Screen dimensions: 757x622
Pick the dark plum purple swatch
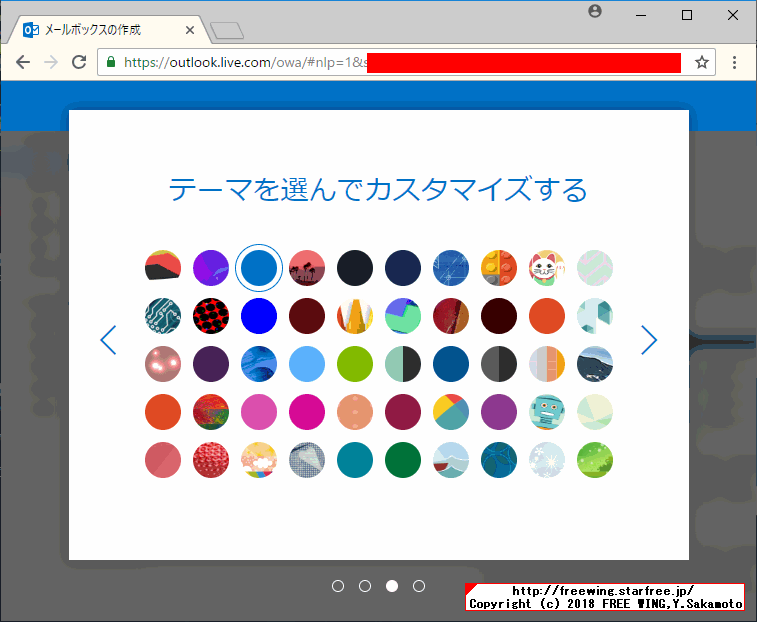[211, 364]
